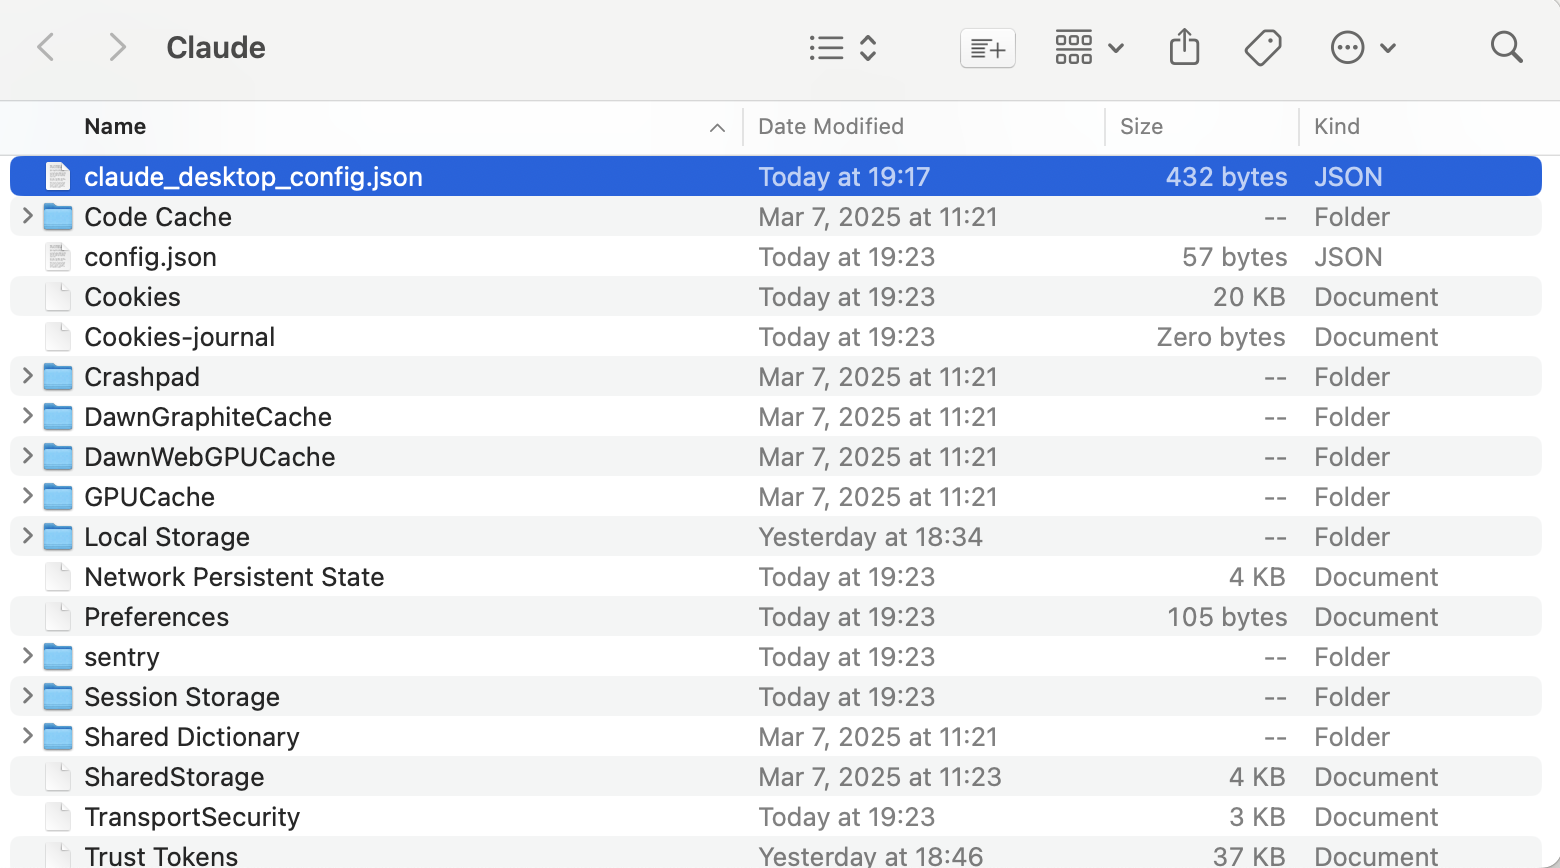Click the sentry folder icon
Viewport: 1560px width, 868px height.
pos(58,657)
